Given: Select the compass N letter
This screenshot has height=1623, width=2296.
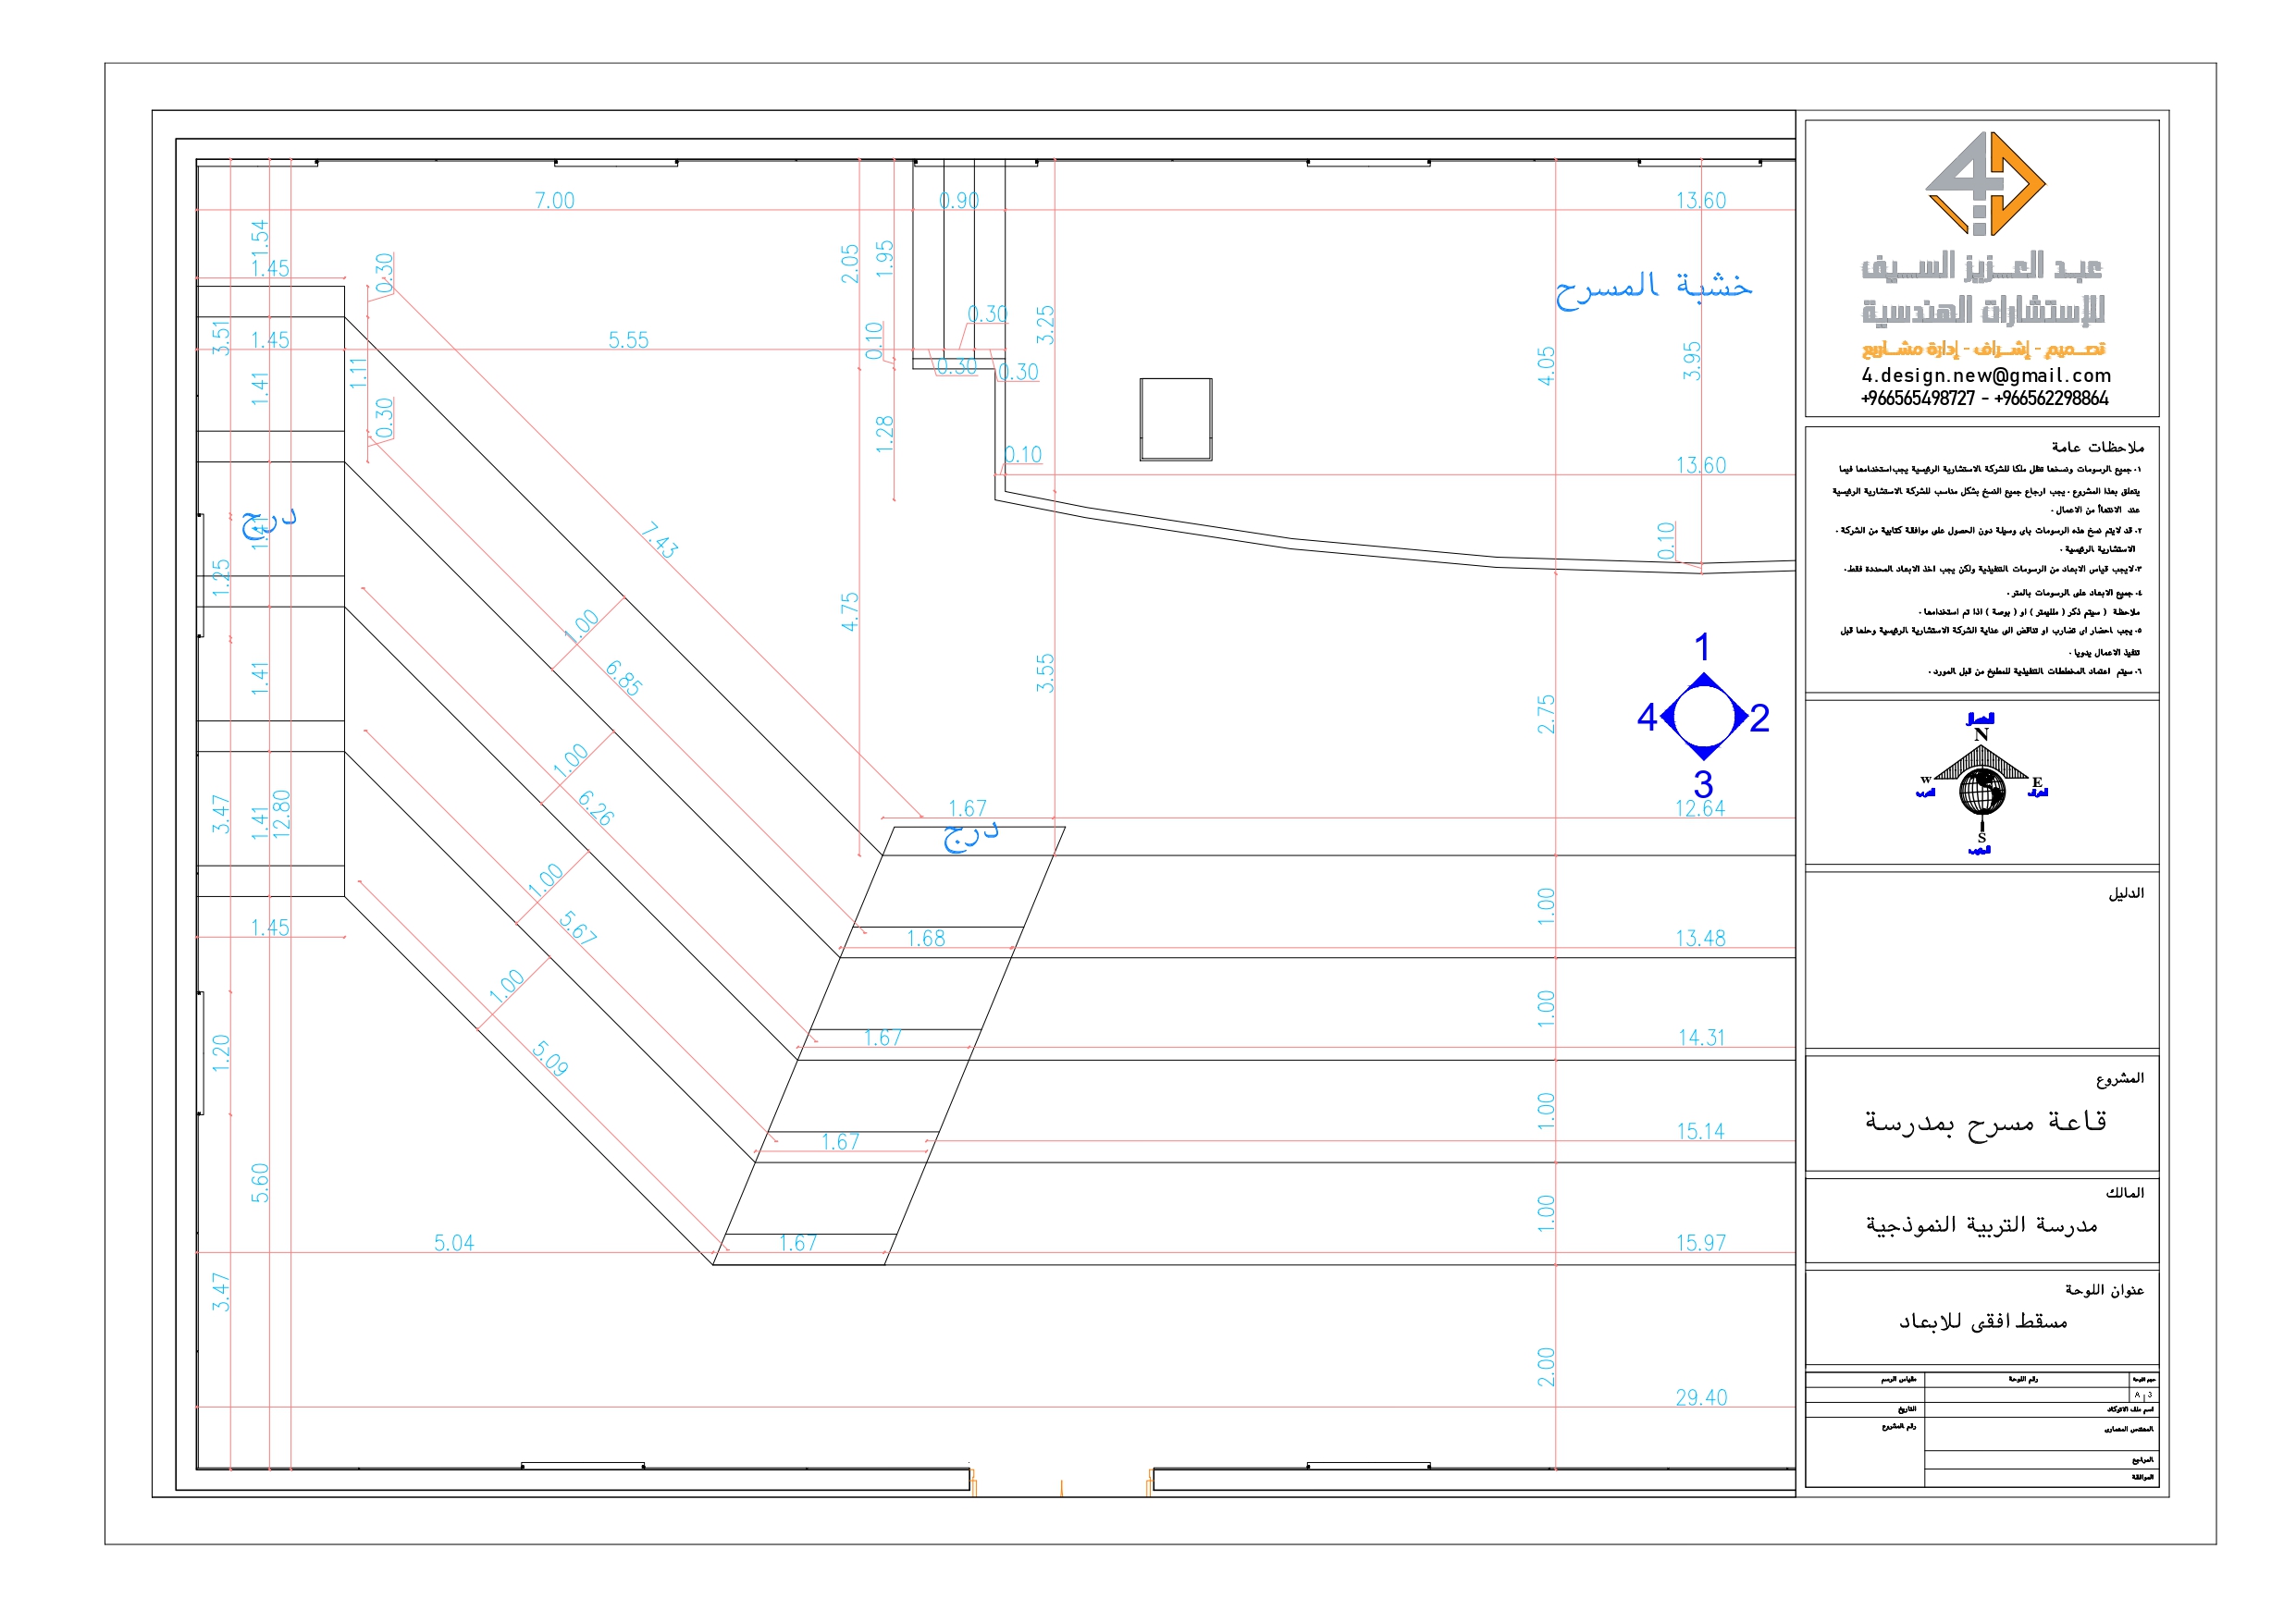Looking at the screenshot, I should point(1981,734).
